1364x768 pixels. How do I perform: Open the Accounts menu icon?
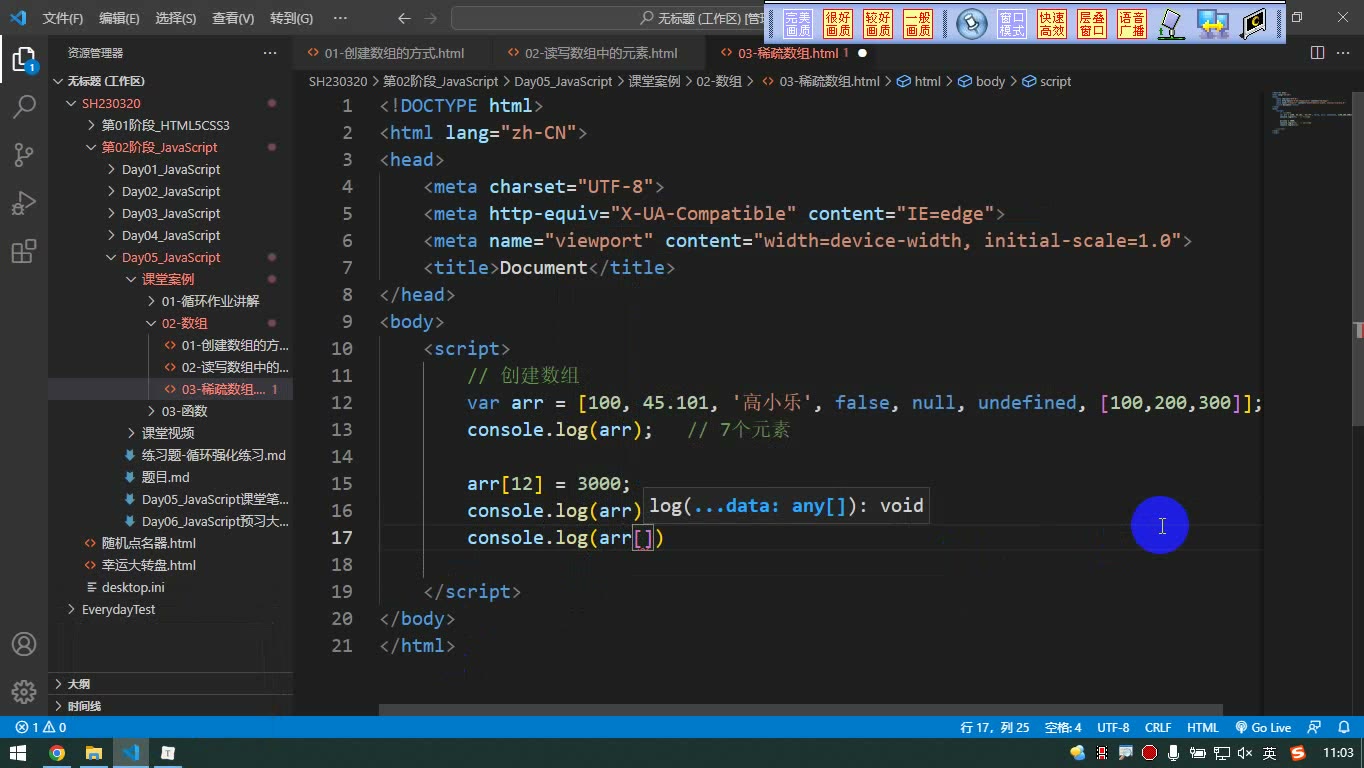(x=24, y=644)
